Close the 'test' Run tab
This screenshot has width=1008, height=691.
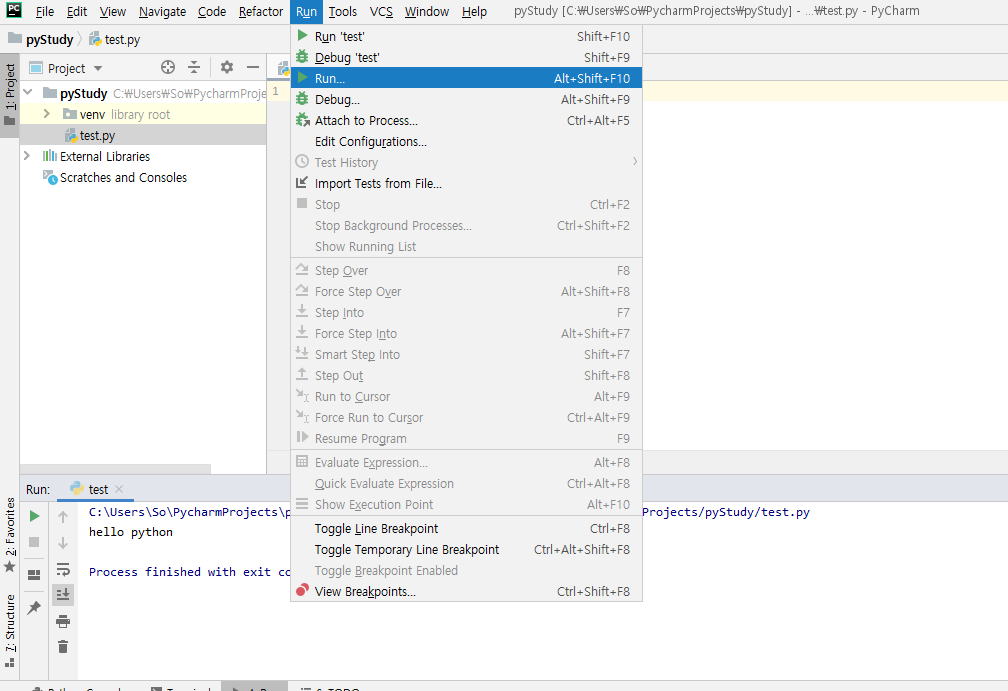119,489
